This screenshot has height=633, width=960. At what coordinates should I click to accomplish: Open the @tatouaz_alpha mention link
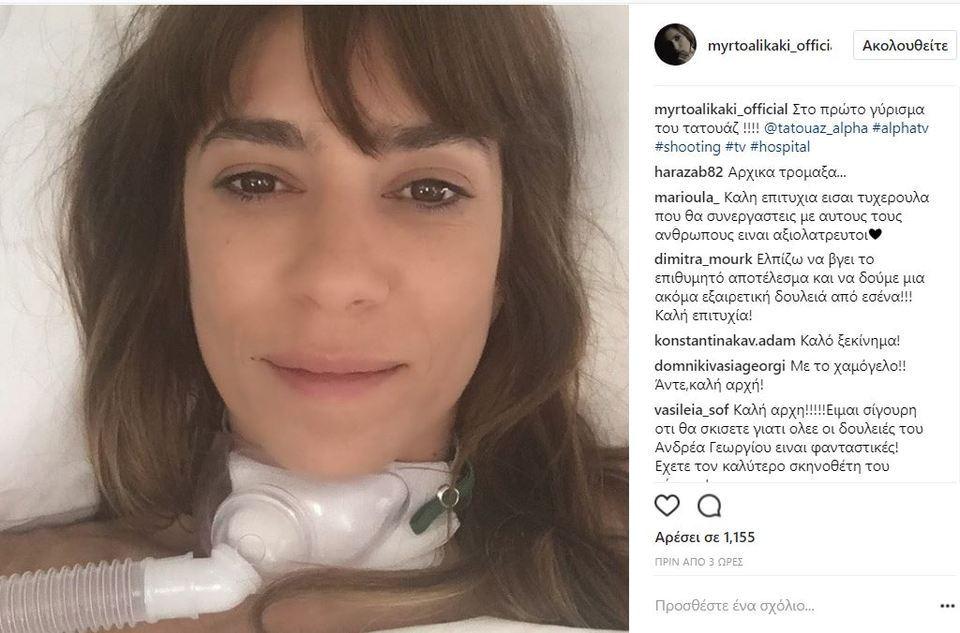pyautogui.click(x=816, y=128)
